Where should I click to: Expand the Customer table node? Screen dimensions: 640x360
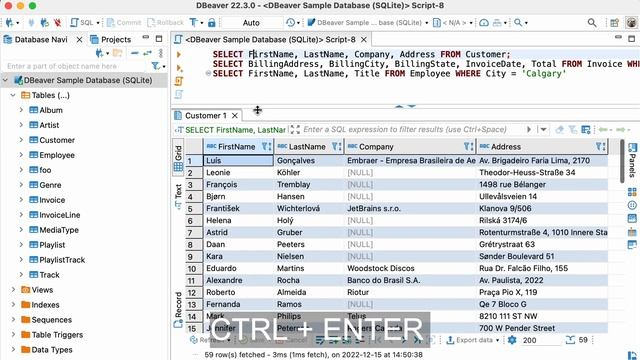21,140
